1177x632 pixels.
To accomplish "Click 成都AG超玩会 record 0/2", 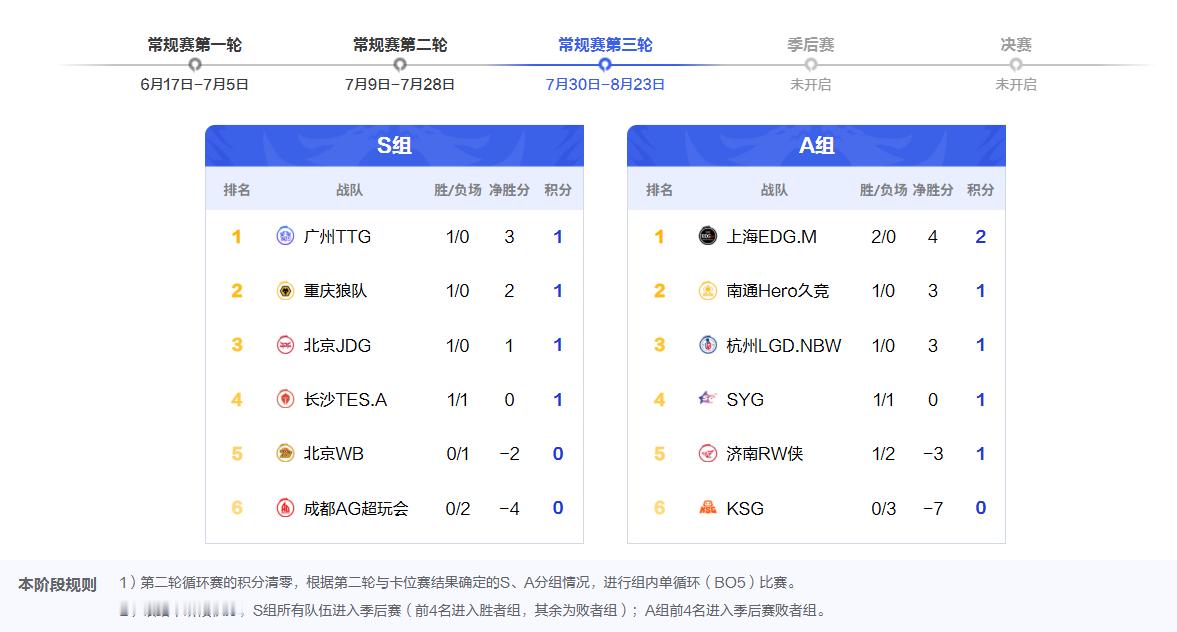I will 458,508.
